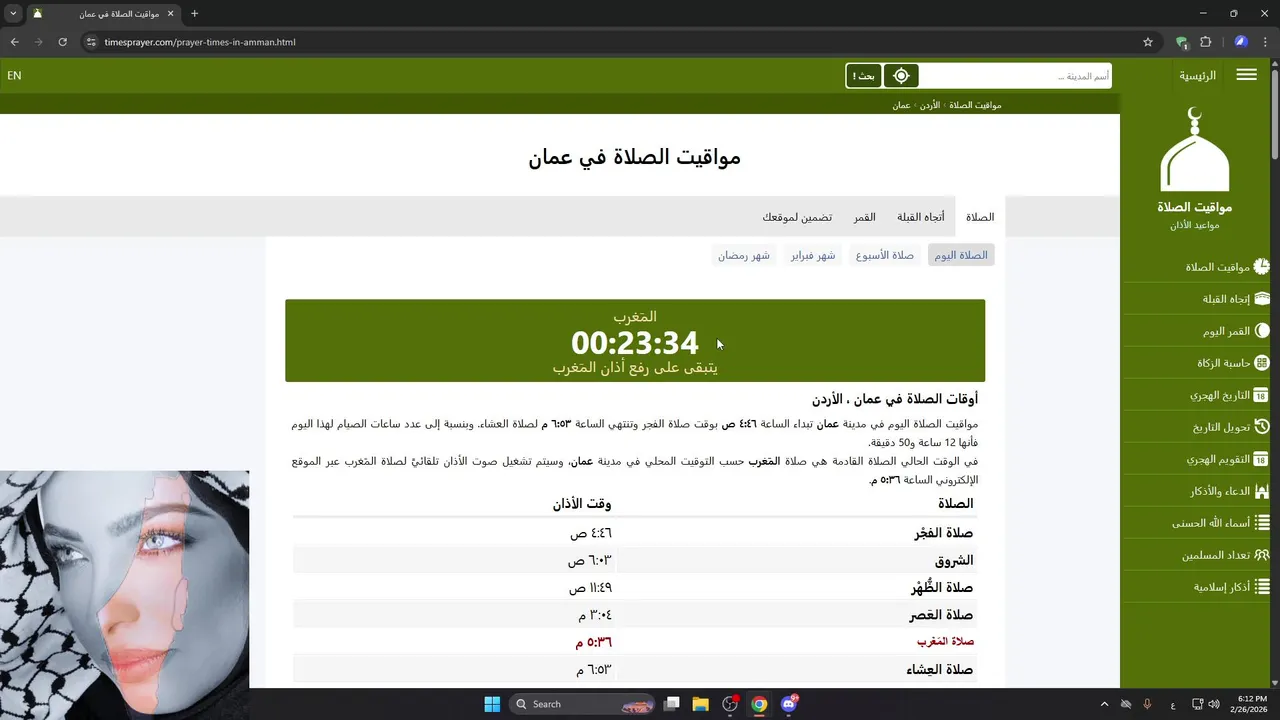The height and width of the screenshot is (720, 1280).
Task: Open new browser tab with plus
Action: [x=194, y=14]
